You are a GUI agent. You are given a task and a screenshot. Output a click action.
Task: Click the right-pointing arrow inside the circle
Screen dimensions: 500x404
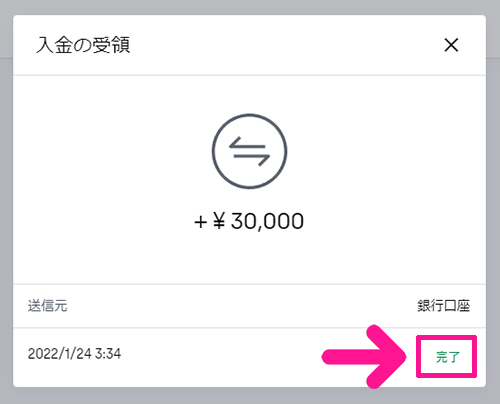point(252,160)
